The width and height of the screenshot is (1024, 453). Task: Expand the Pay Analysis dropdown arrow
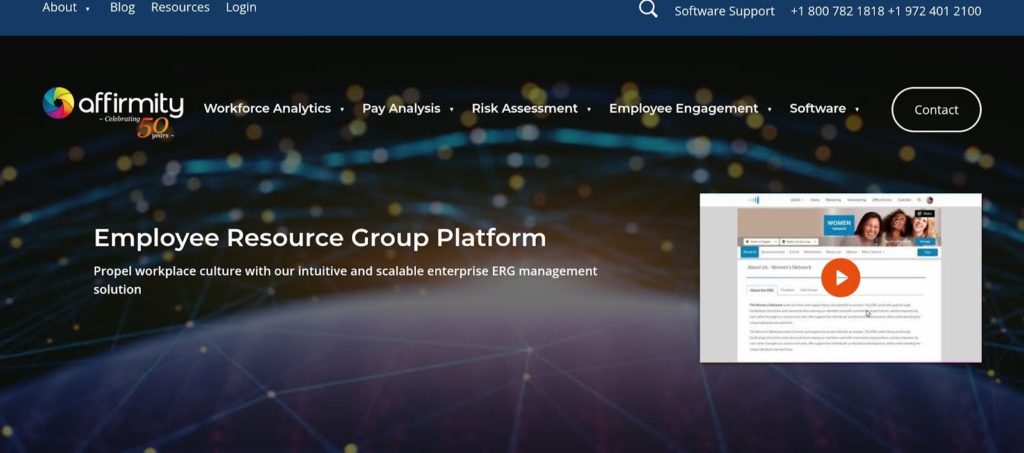tap(451, 110)
